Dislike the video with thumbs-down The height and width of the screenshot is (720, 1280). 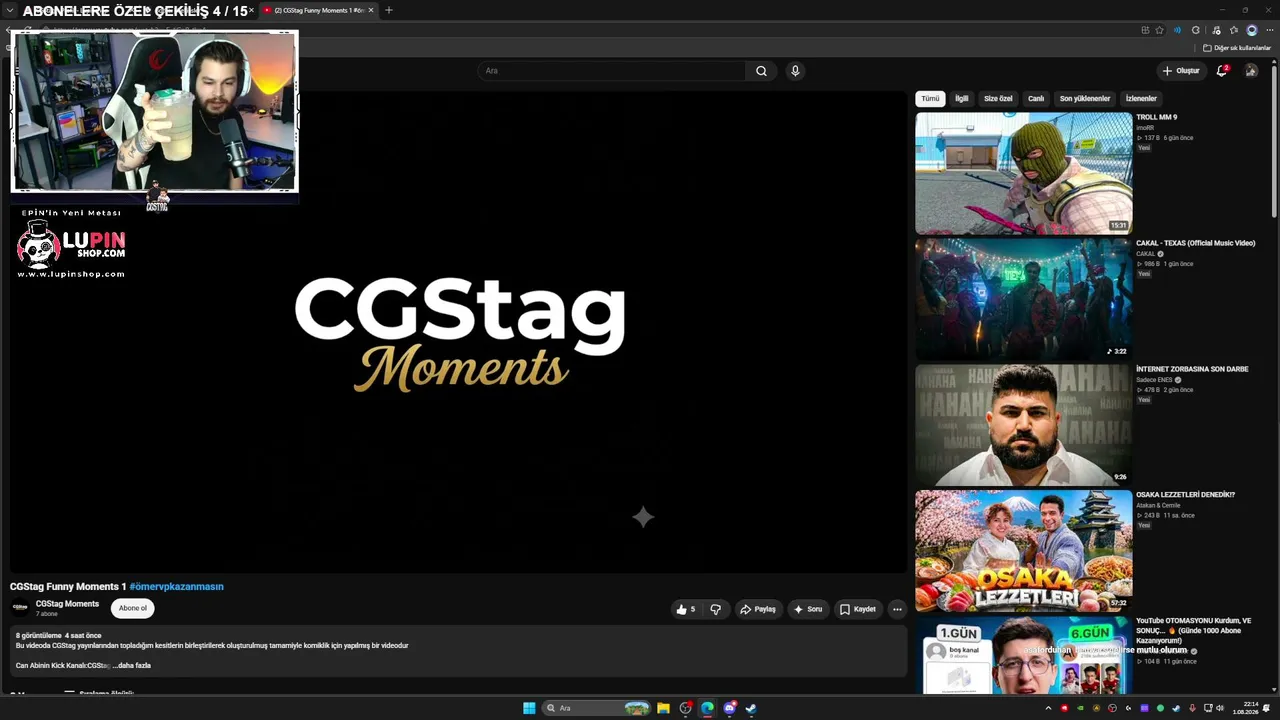click(x=715, y=609)
